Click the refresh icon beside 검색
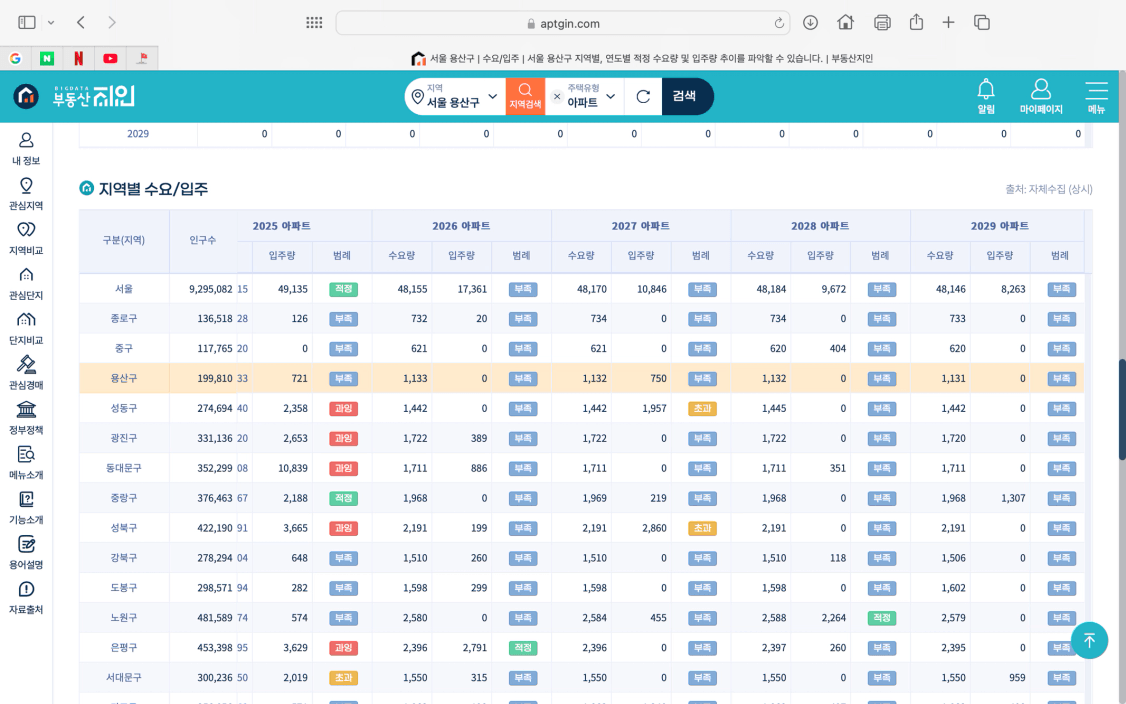 coord(643,96)
